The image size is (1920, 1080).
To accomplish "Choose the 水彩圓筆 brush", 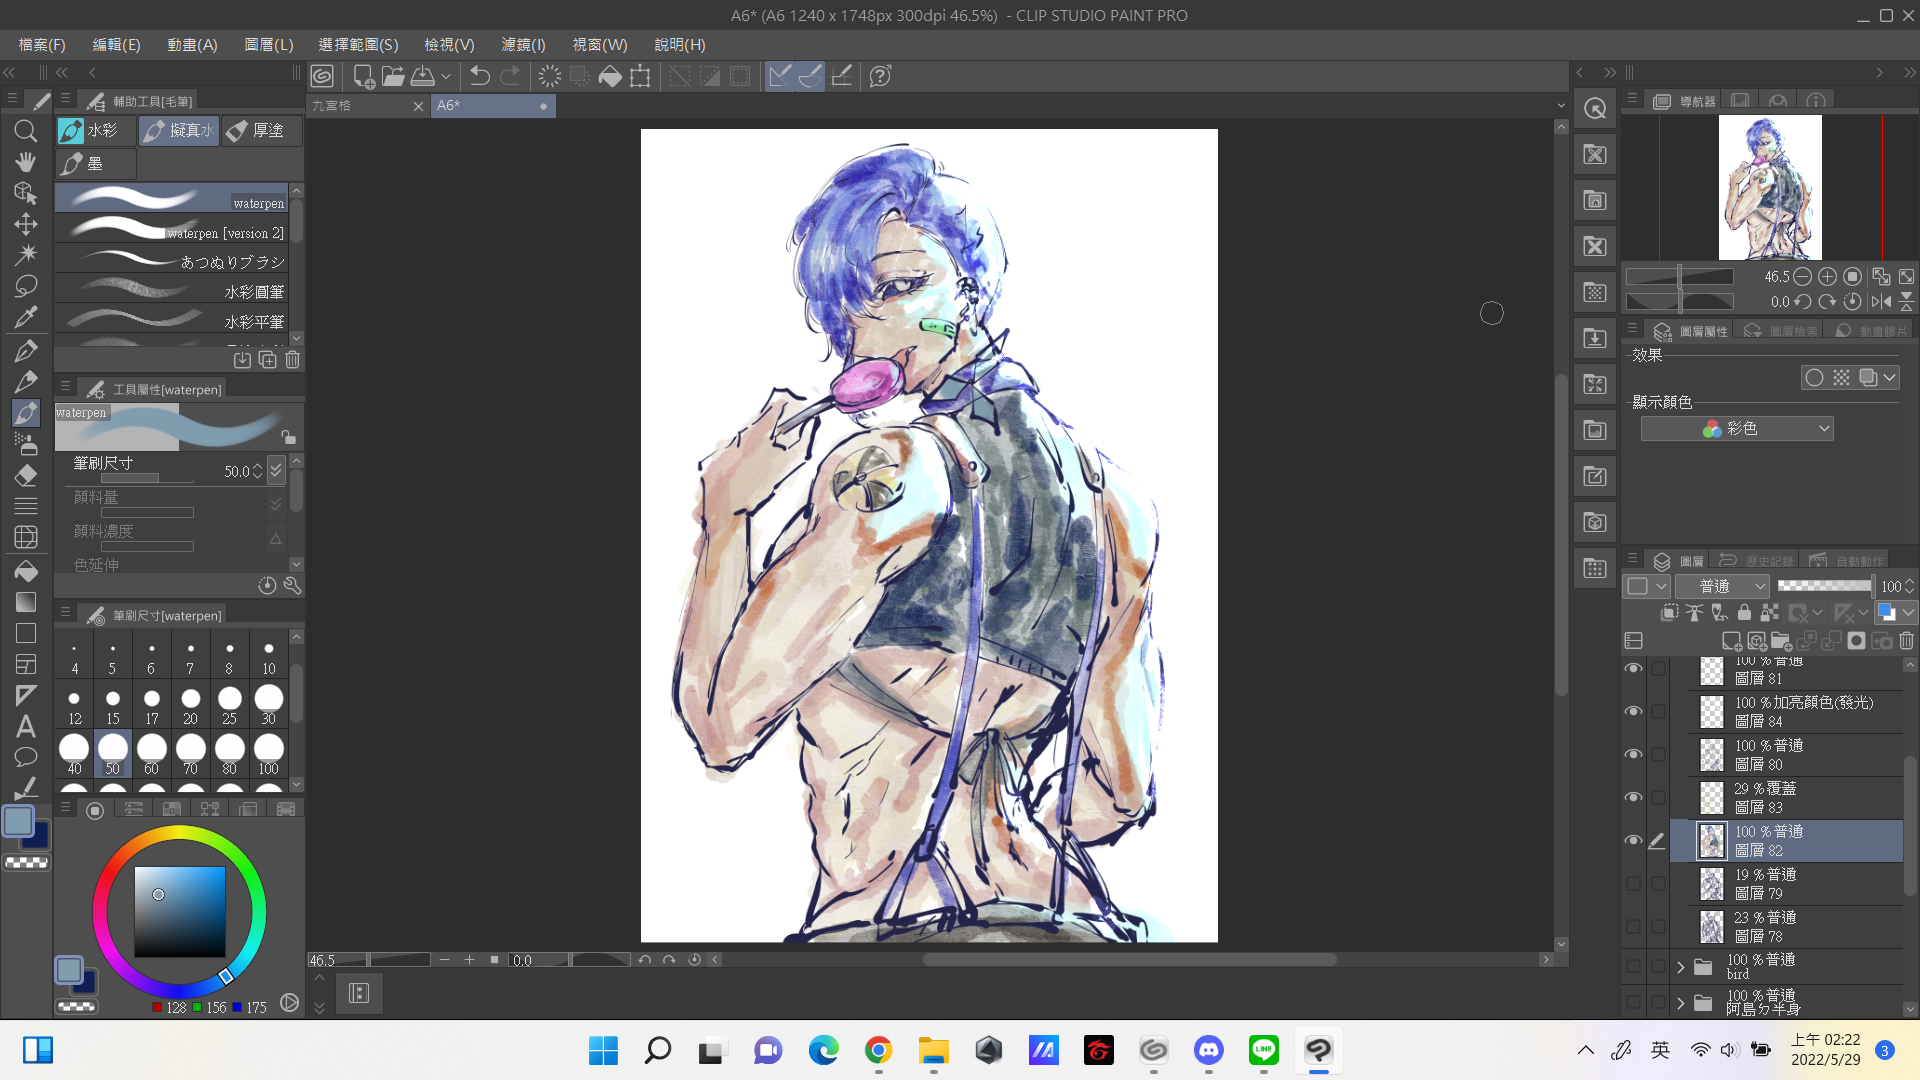I will pos(172,290).
